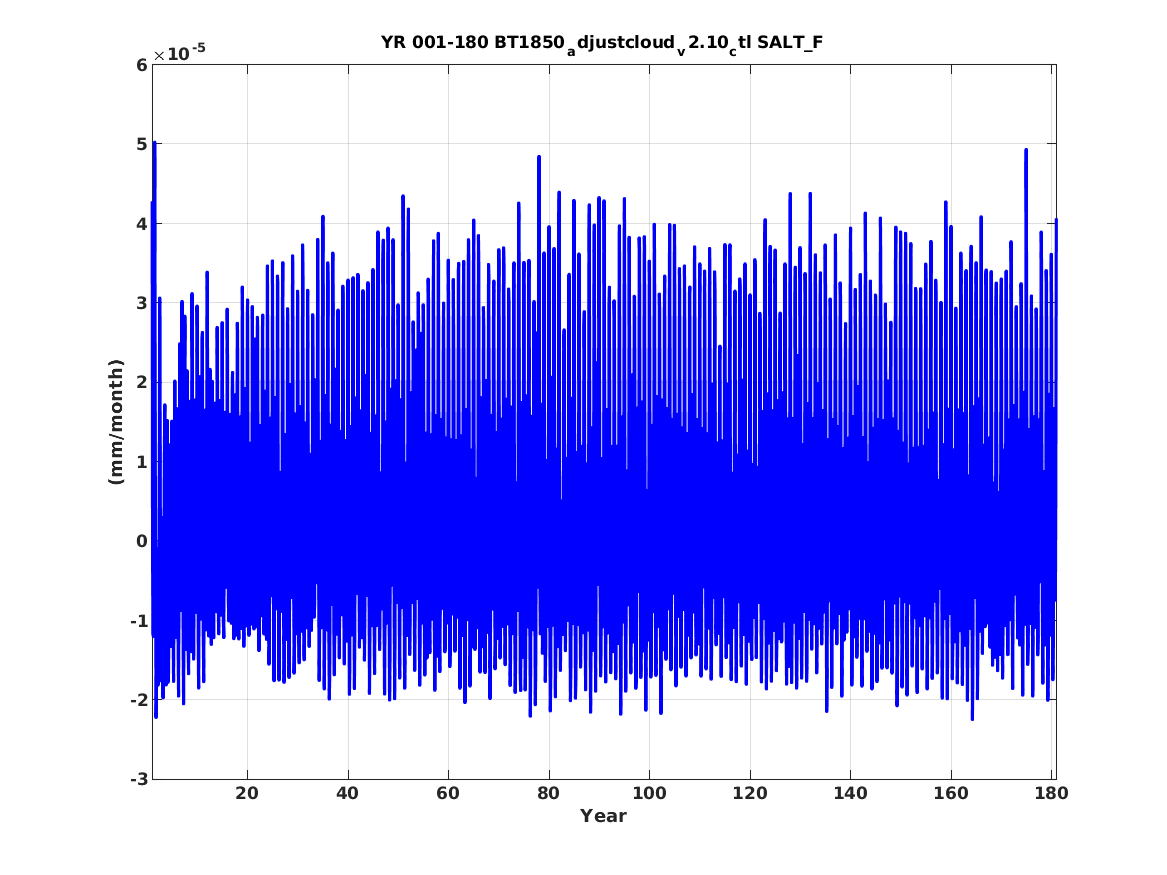The image size is (1167, 875).
Task: Click x-axis tick label 180
Action: pos(1051,793)
